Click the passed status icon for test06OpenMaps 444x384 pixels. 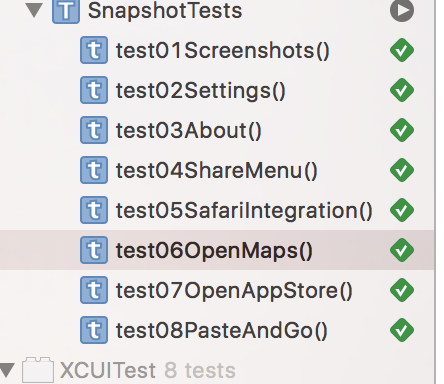pyautogui.click(x=402, y=250)
